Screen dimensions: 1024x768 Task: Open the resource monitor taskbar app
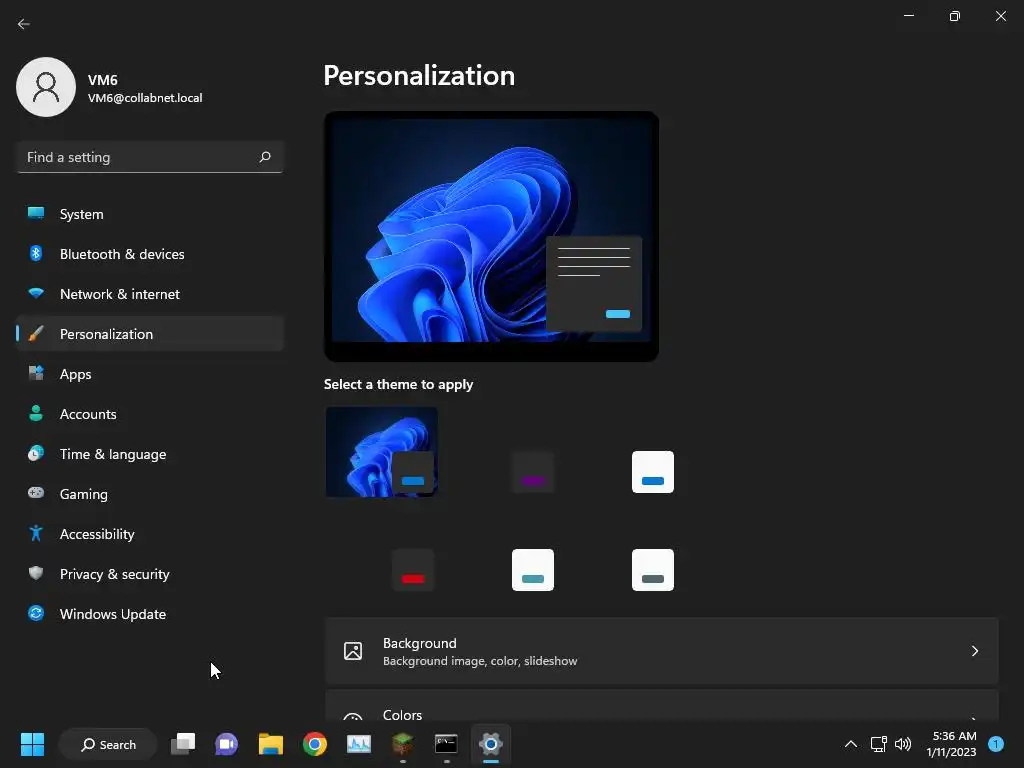tap(359, 744)
